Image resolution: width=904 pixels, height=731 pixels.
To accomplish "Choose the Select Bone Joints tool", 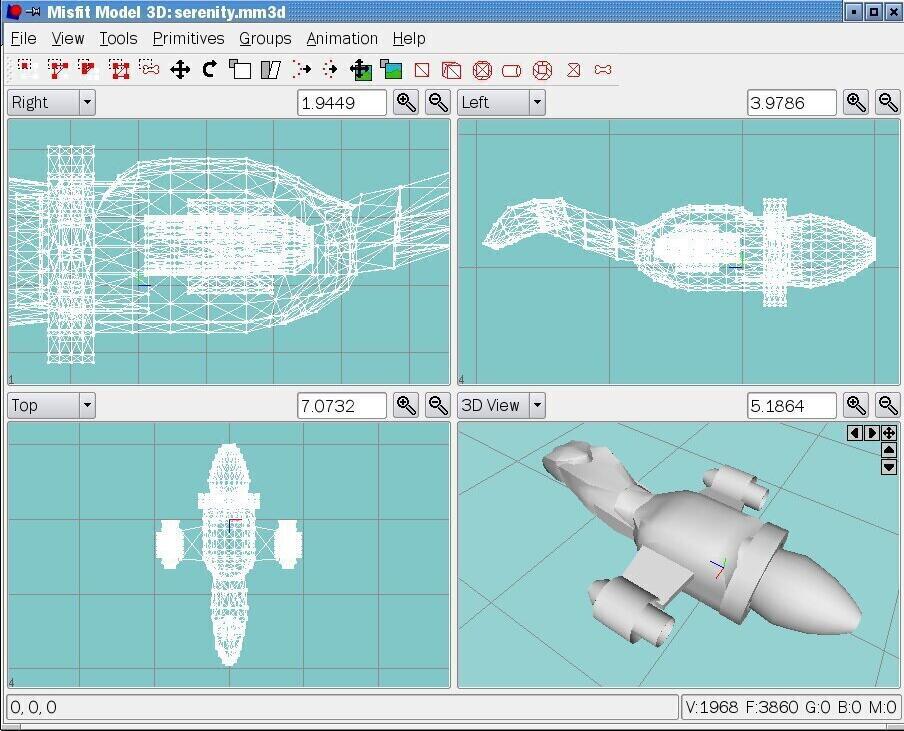I will click(x=149, y=69).
